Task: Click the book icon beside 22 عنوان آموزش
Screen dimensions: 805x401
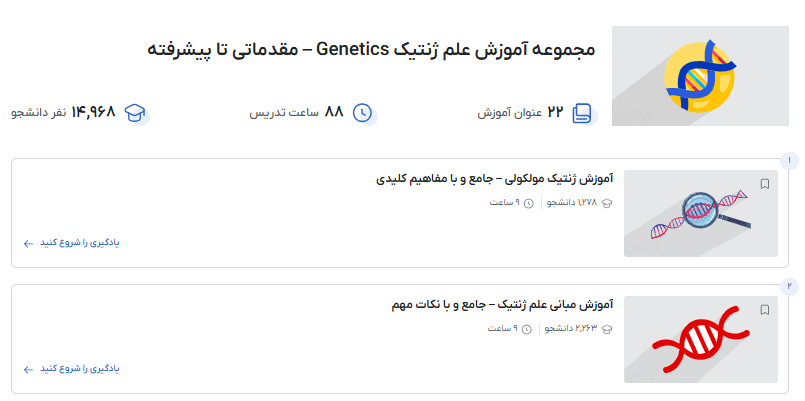Action: point(582,113)
